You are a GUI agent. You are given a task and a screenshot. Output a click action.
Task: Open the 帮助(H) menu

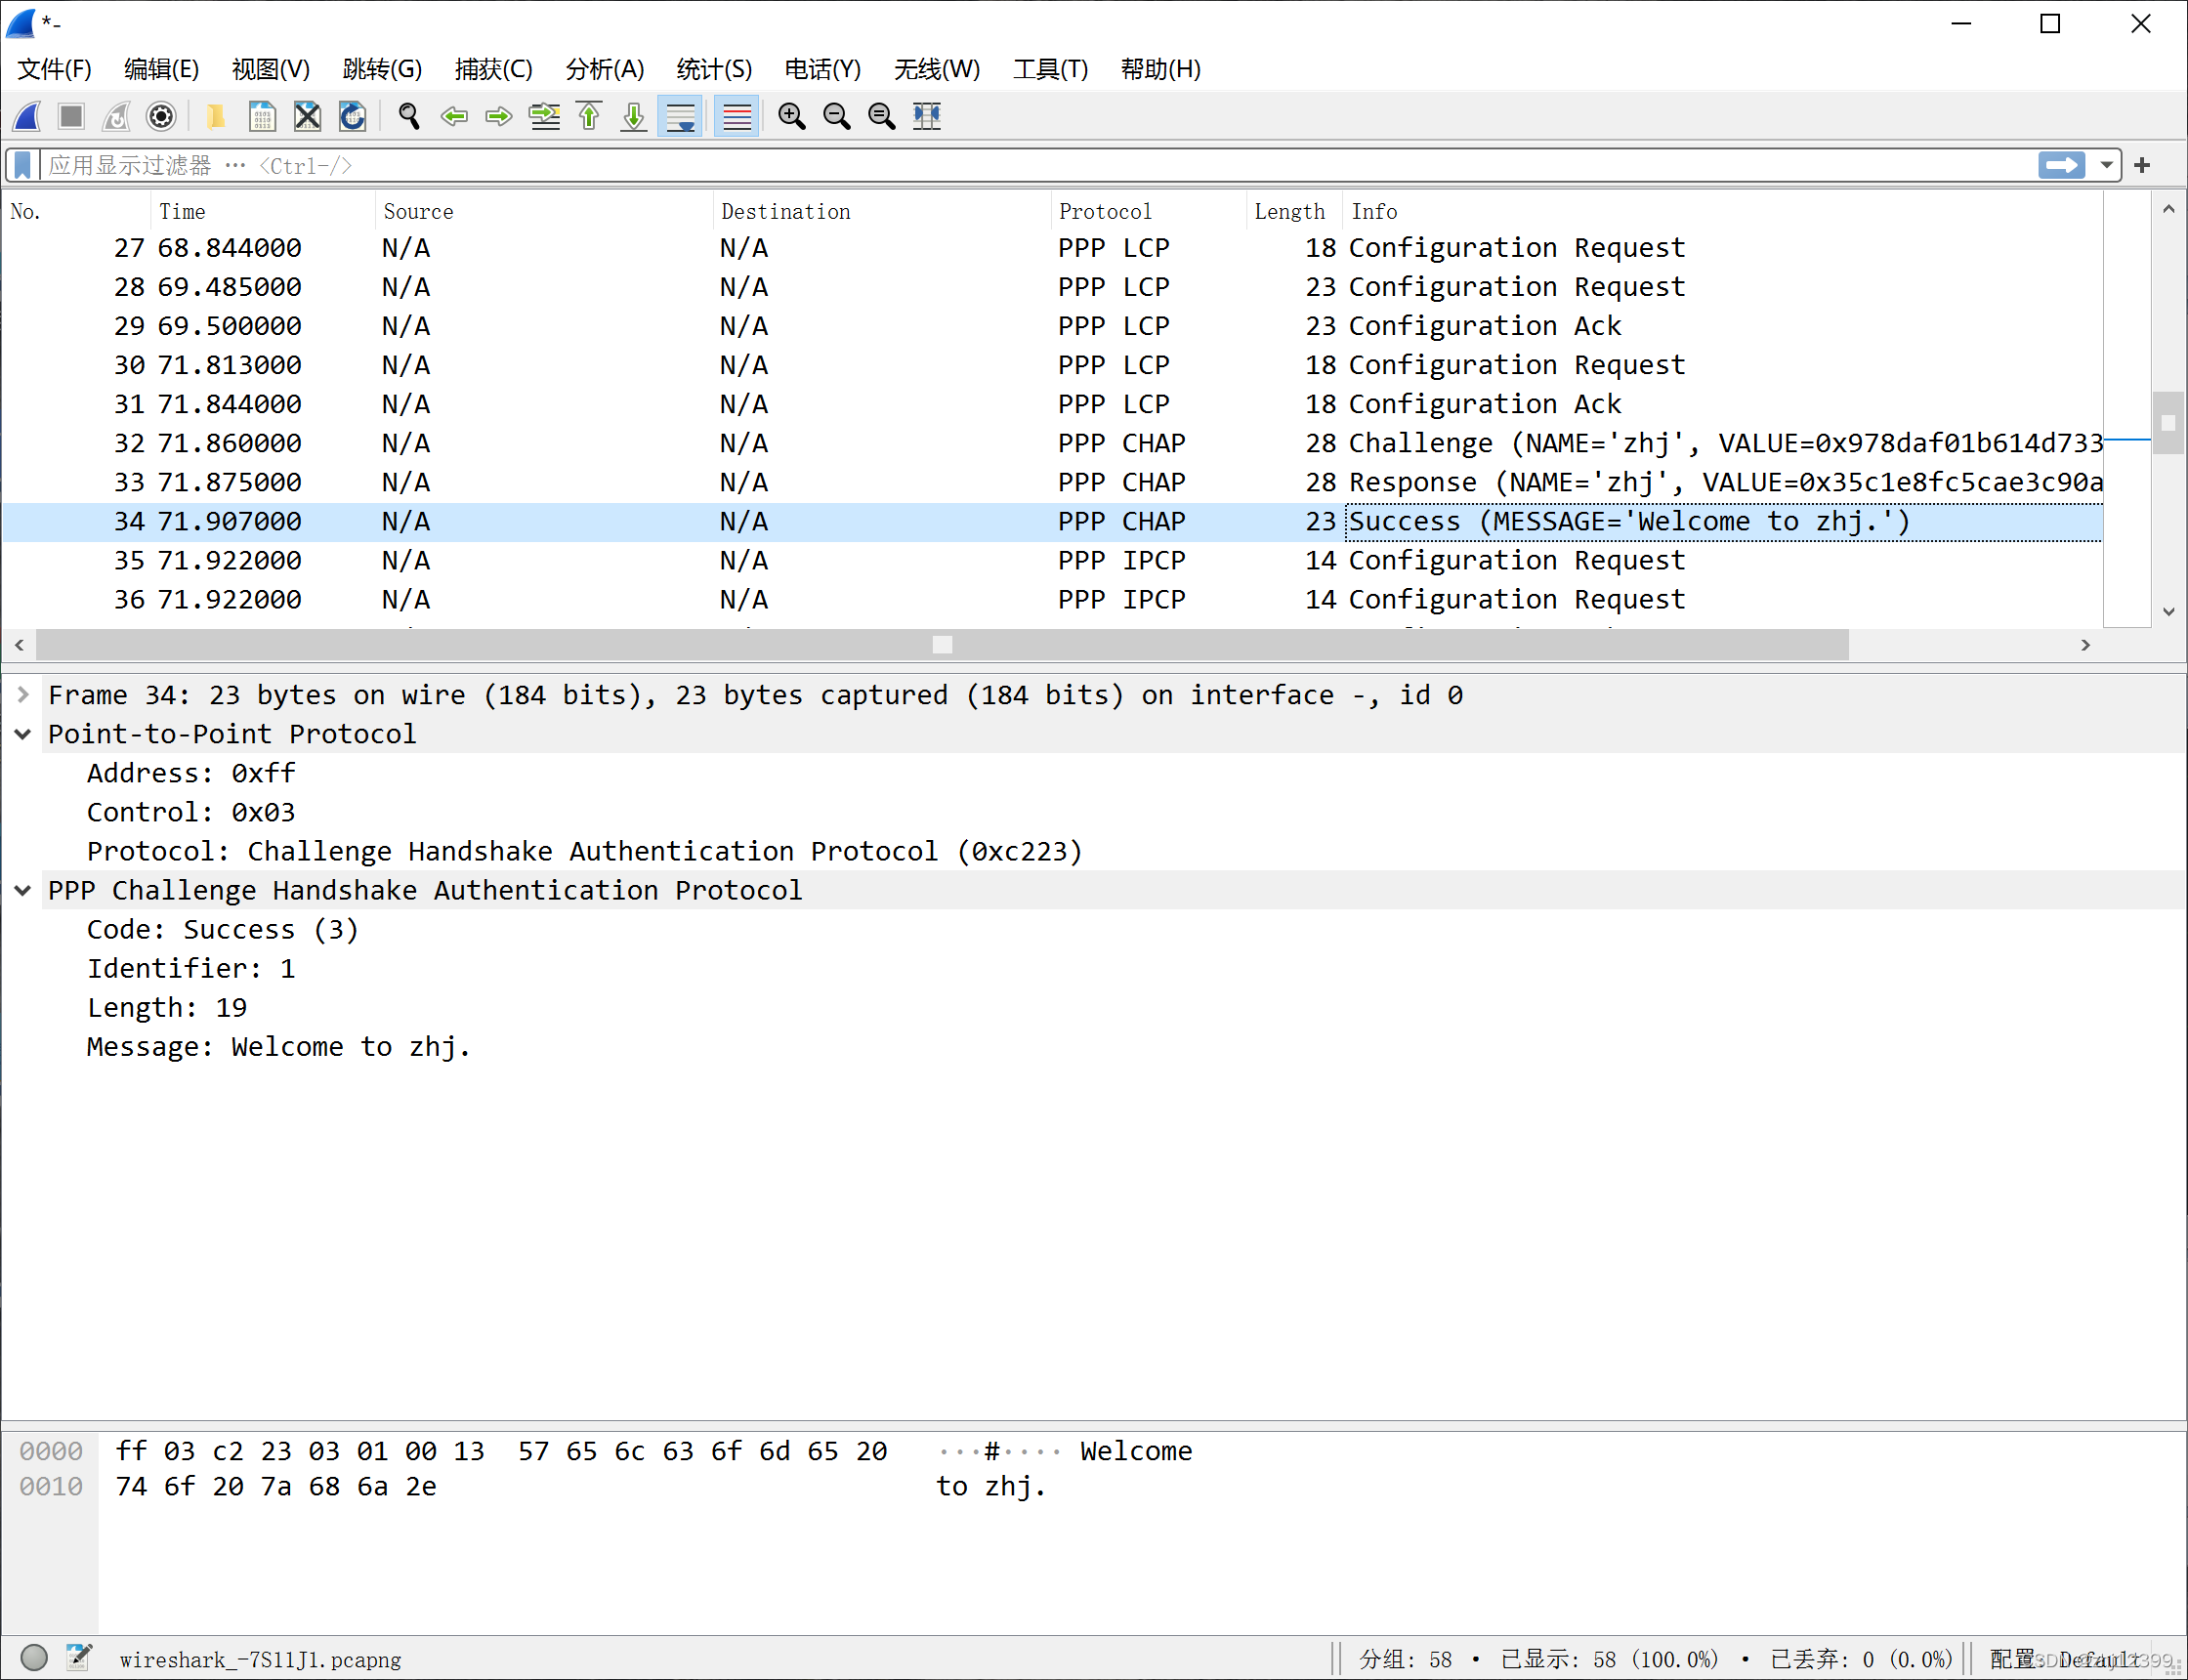pos(1160,69)
